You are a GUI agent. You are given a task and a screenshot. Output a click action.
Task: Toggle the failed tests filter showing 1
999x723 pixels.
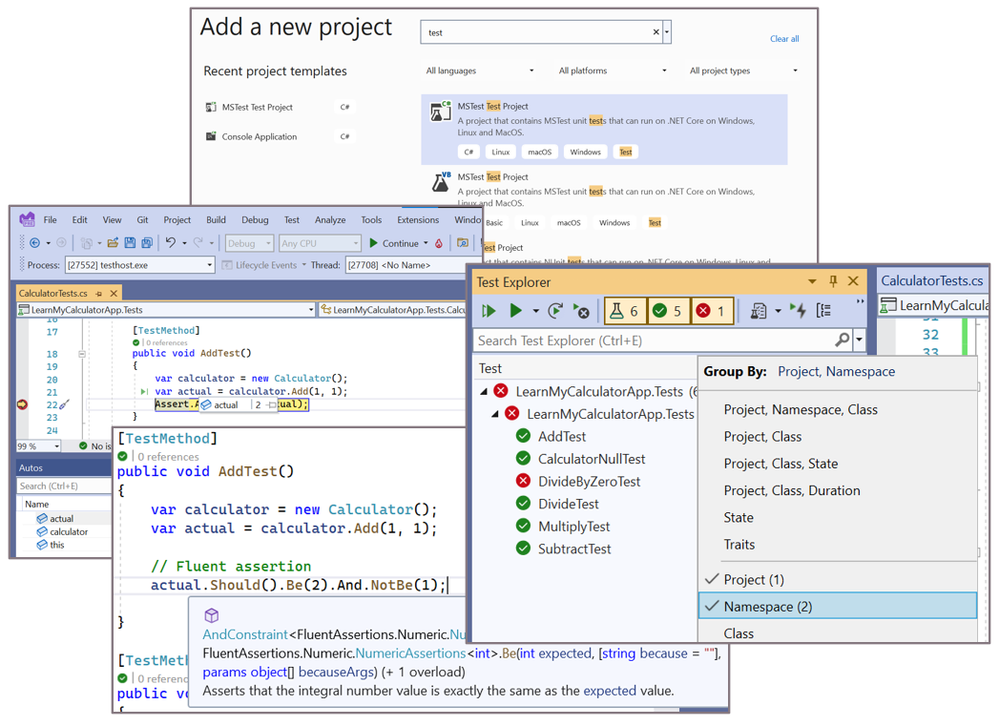tap(712, 311)
